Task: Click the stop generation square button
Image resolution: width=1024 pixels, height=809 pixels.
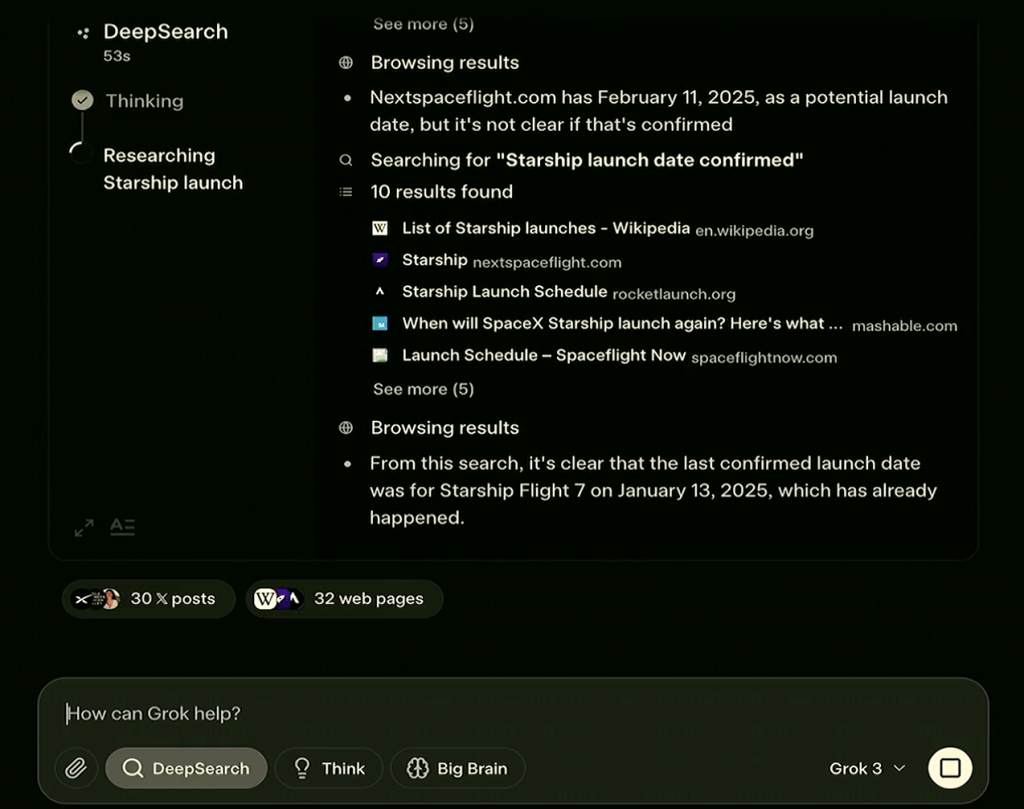Action: coord(950,768)
